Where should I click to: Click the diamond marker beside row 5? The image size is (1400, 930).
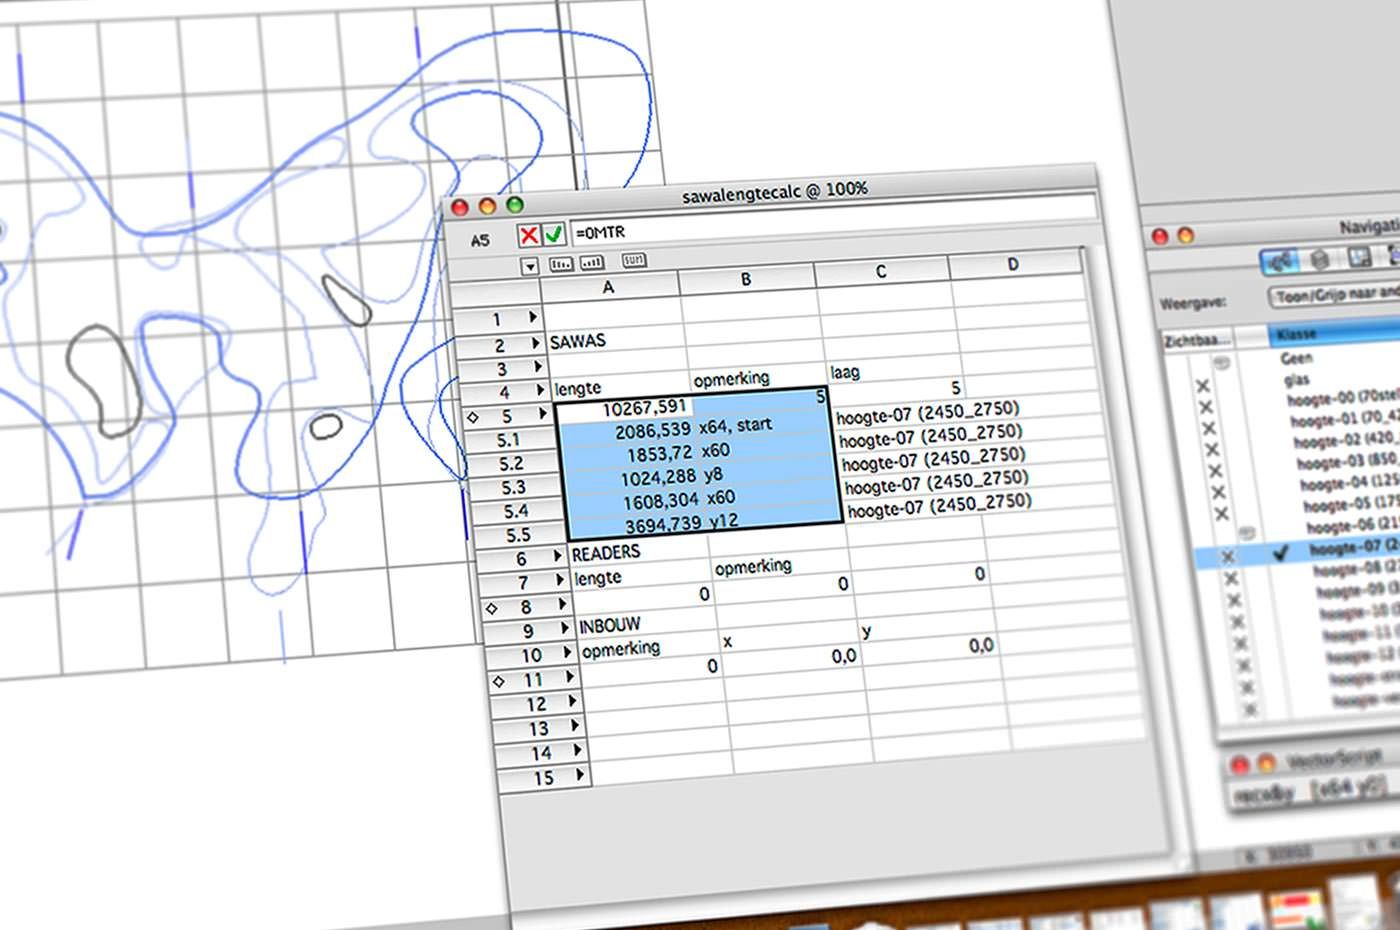click(473, 418)
